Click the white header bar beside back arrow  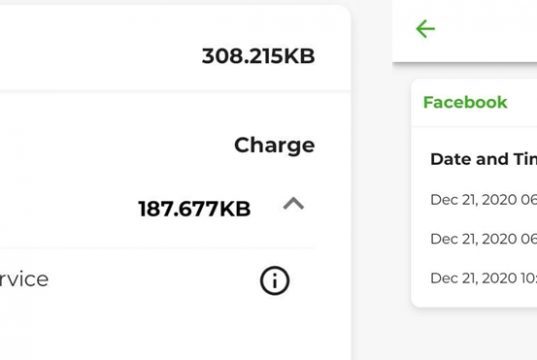[x=486, y=31]
